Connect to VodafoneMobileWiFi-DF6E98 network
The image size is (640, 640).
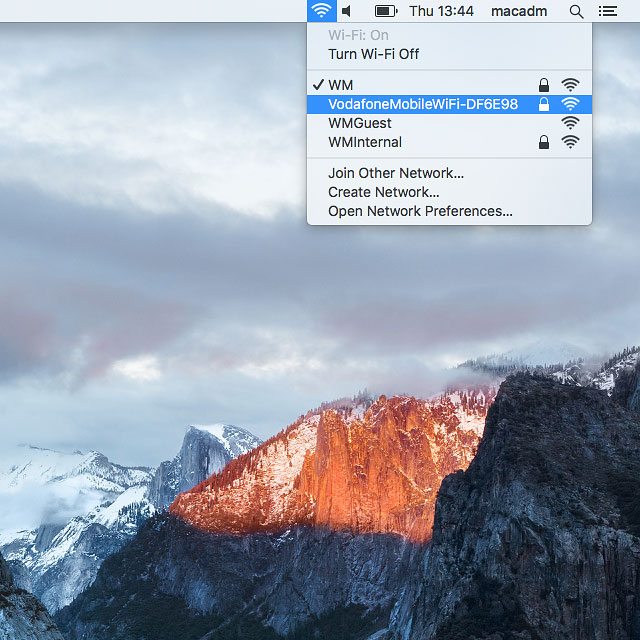click(x=423, y=104)
